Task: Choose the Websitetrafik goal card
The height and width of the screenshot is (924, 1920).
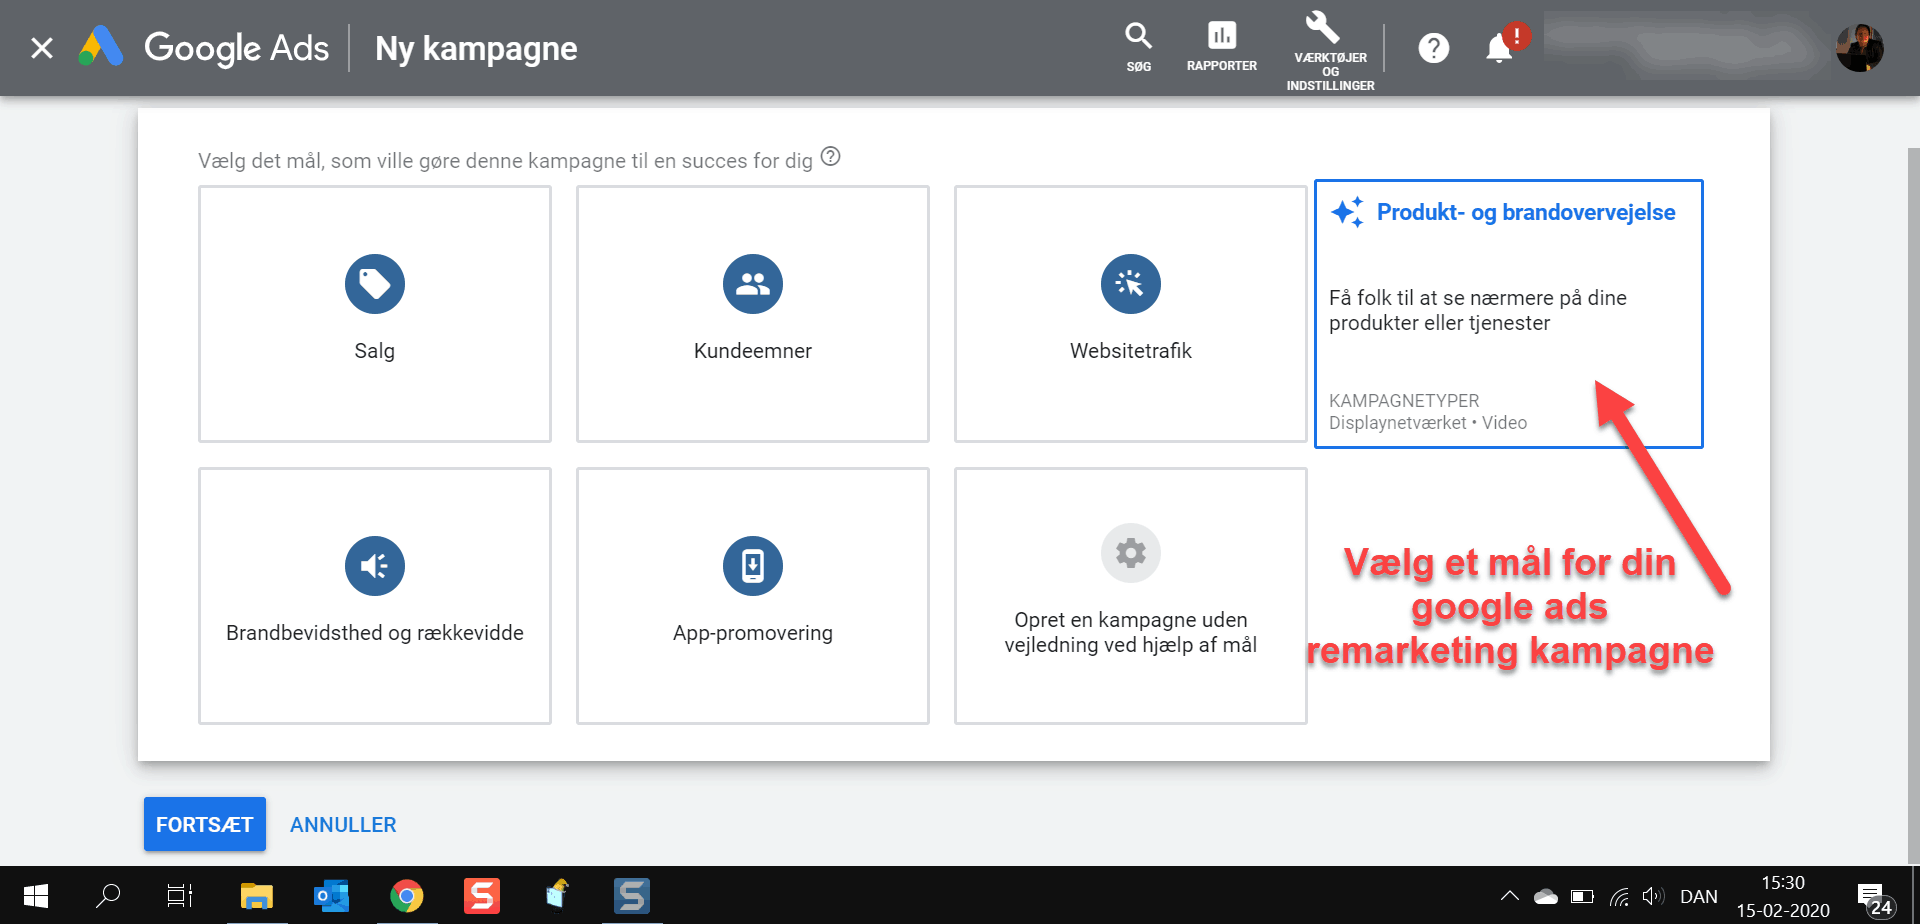Action: pos(1131,314)
